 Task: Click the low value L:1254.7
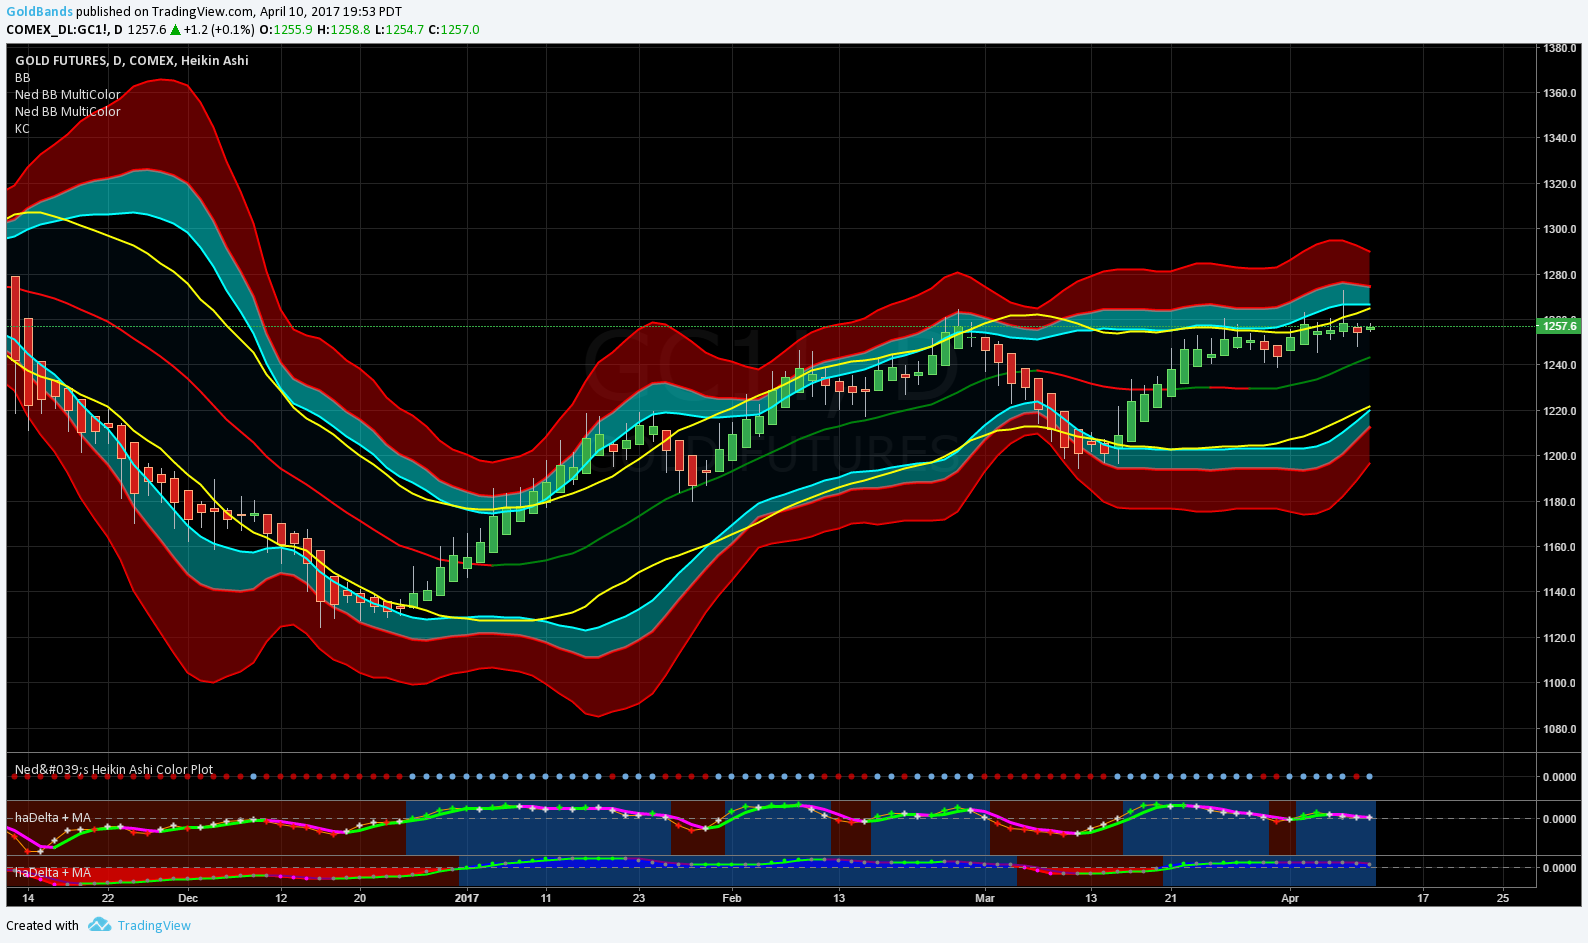(x=400, y=30)
